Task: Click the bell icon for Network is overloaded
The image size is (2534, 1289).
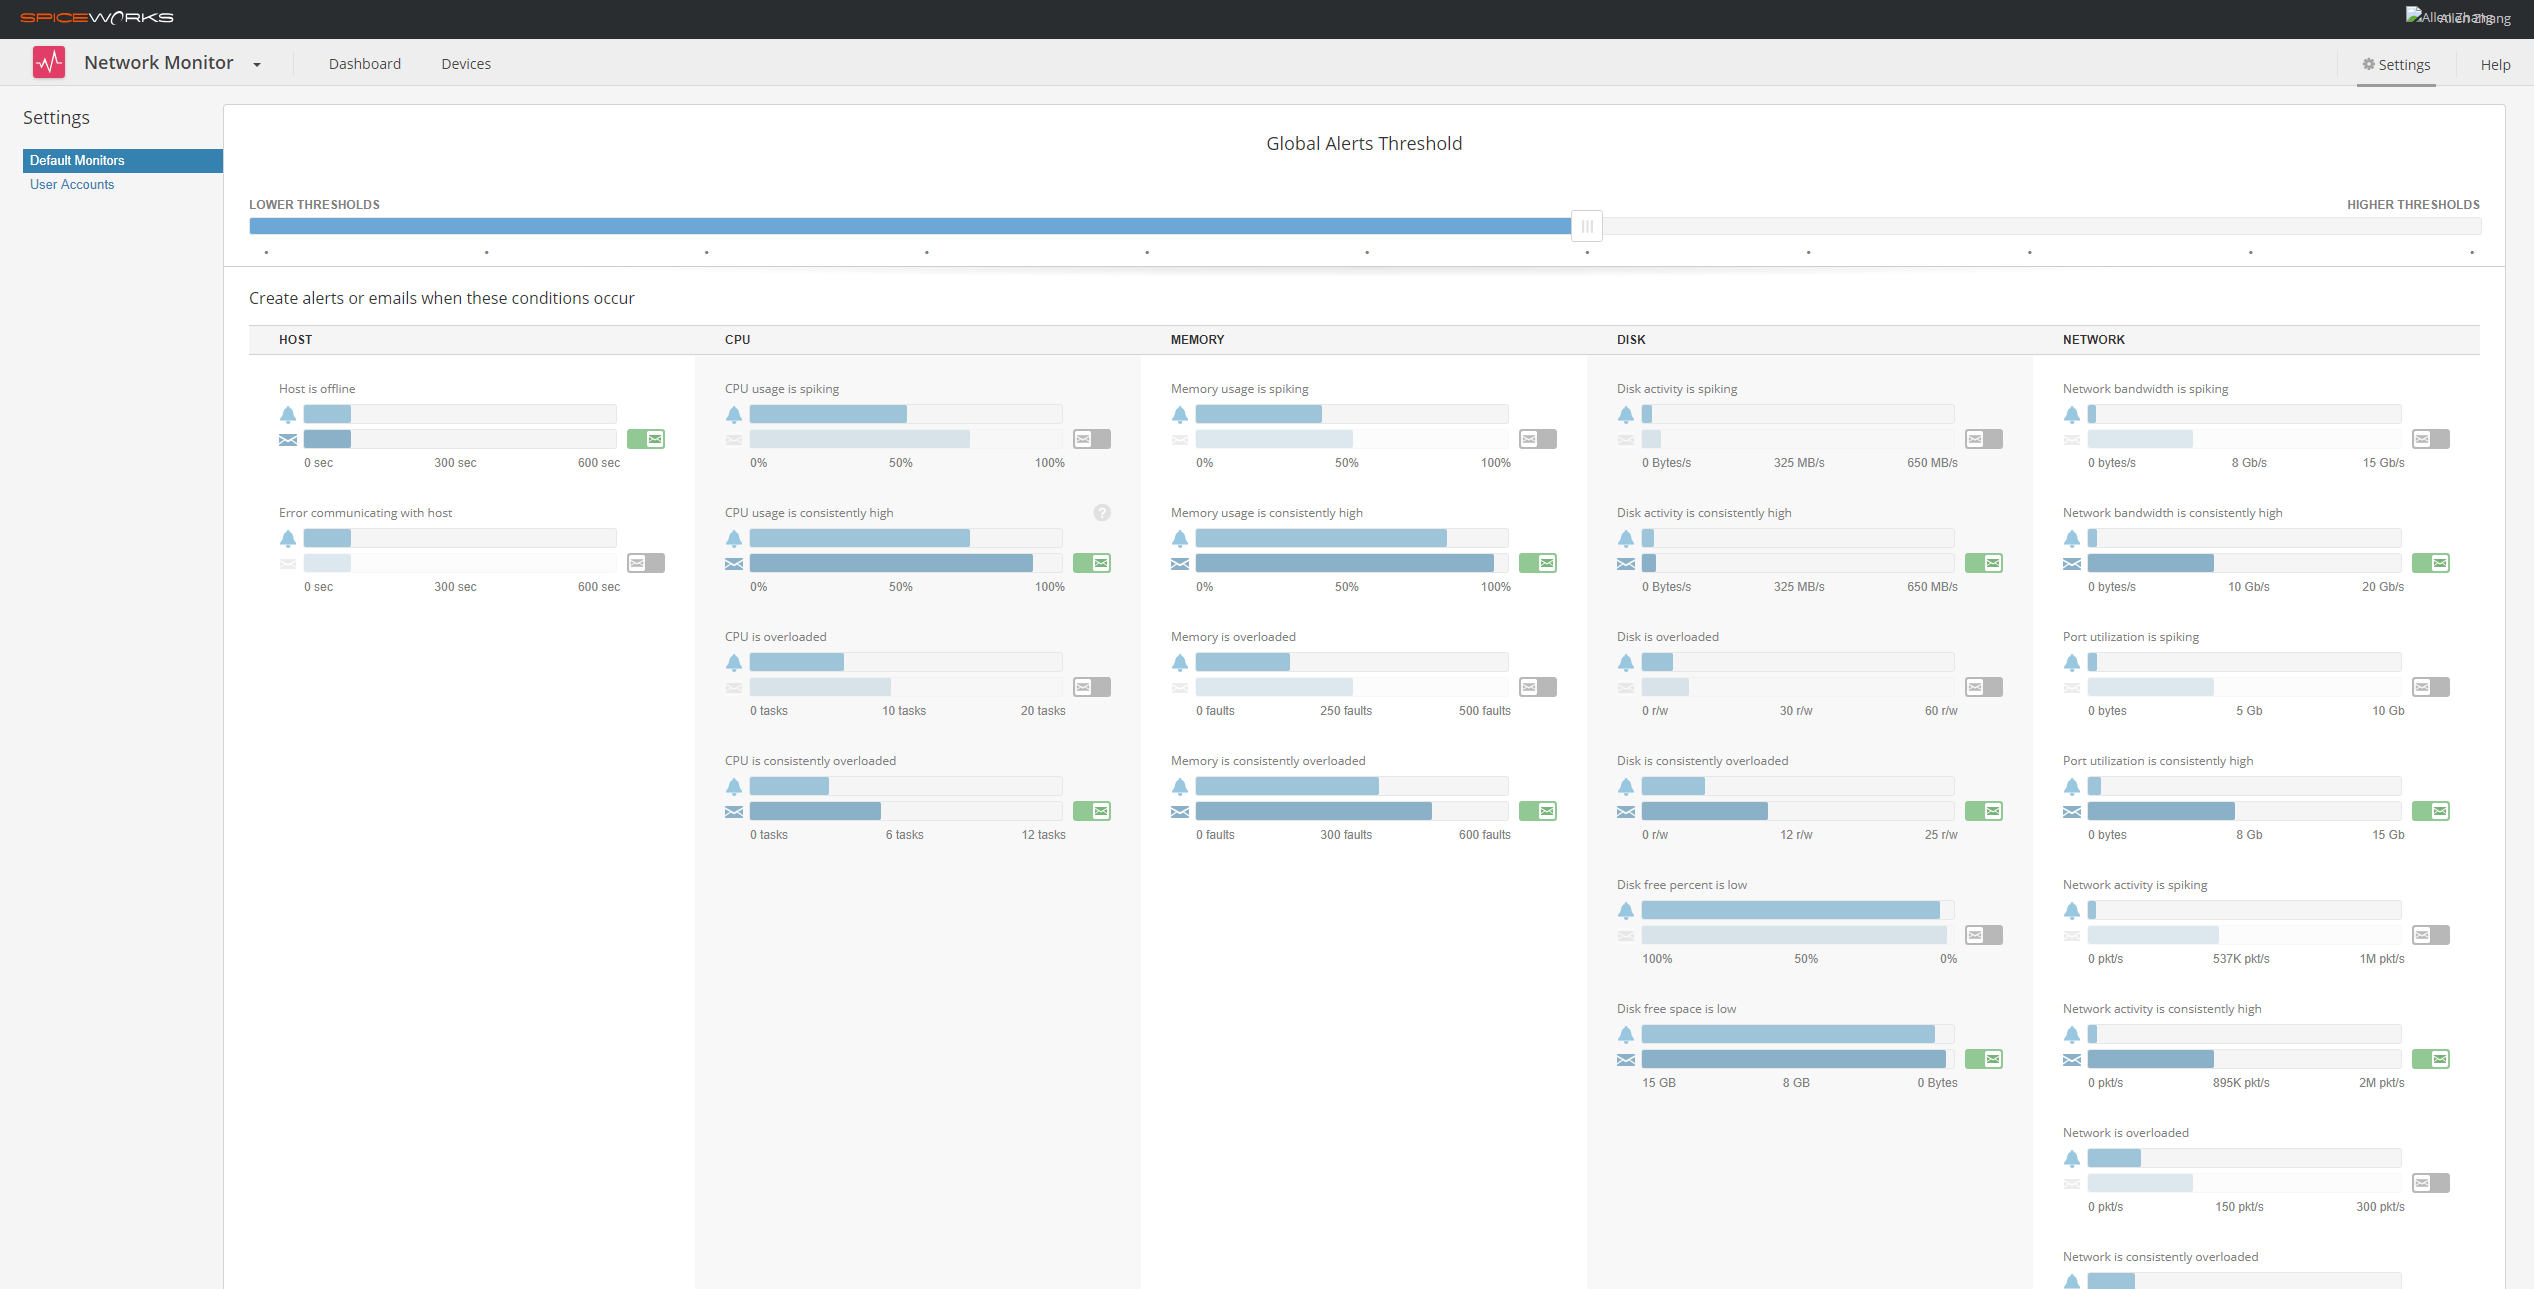Action: (2072, 1158)
